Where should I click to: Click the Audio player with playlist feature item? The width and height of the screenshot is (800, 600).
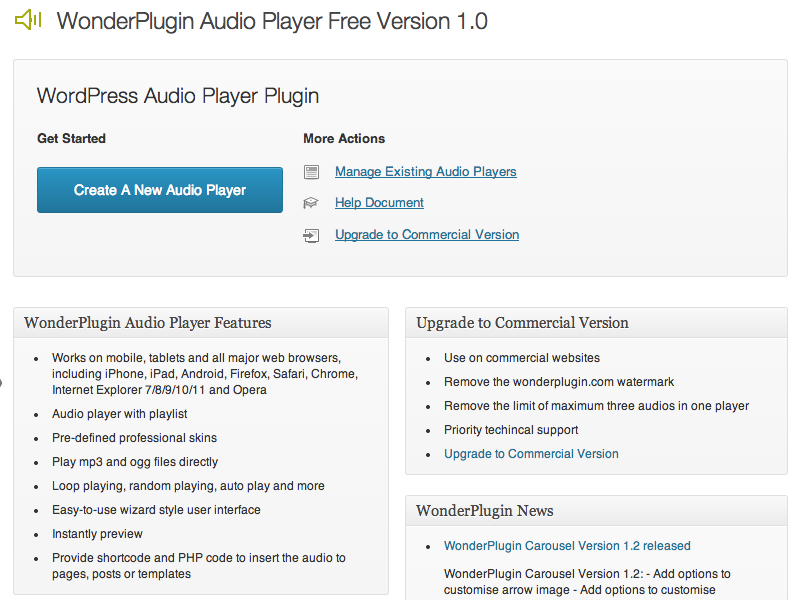pyautogui.click(x=120, y=414)
